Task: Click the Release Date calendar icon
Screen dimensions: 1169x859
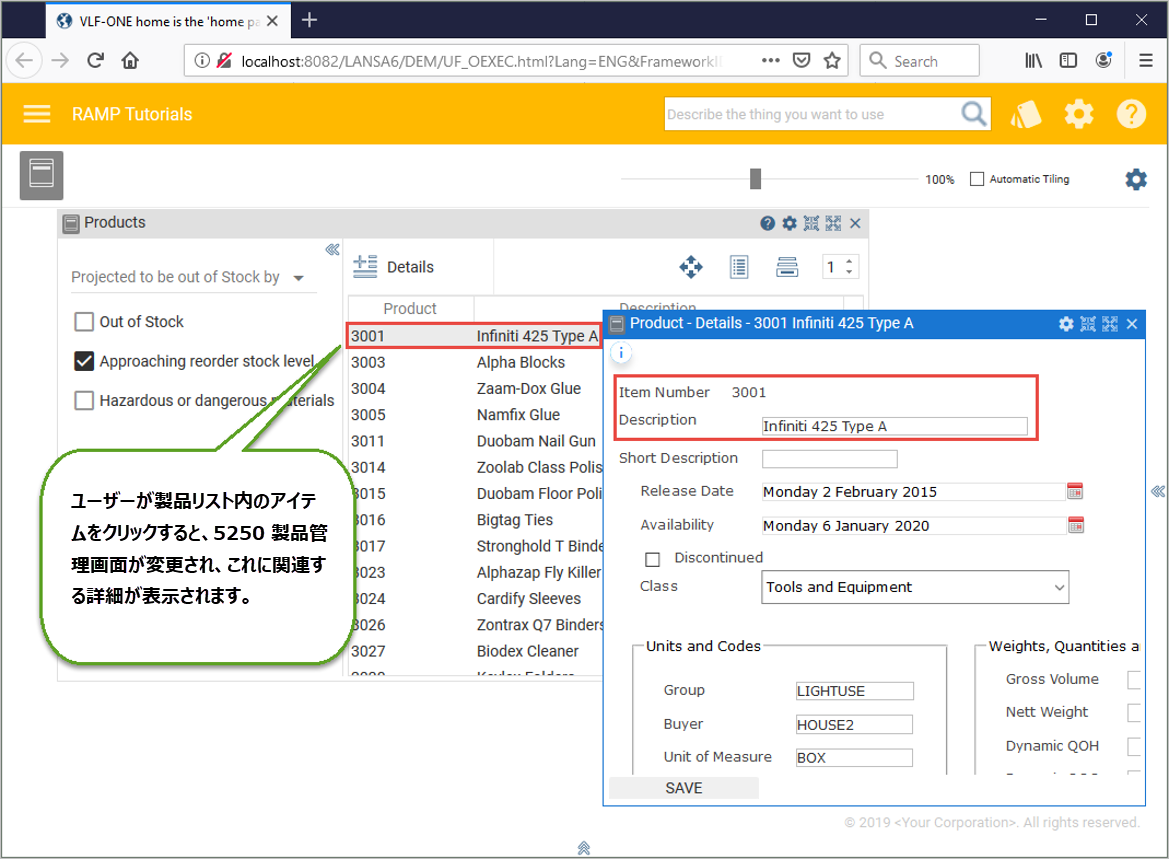Action: pyautogui.click(x=1076, y=491)
